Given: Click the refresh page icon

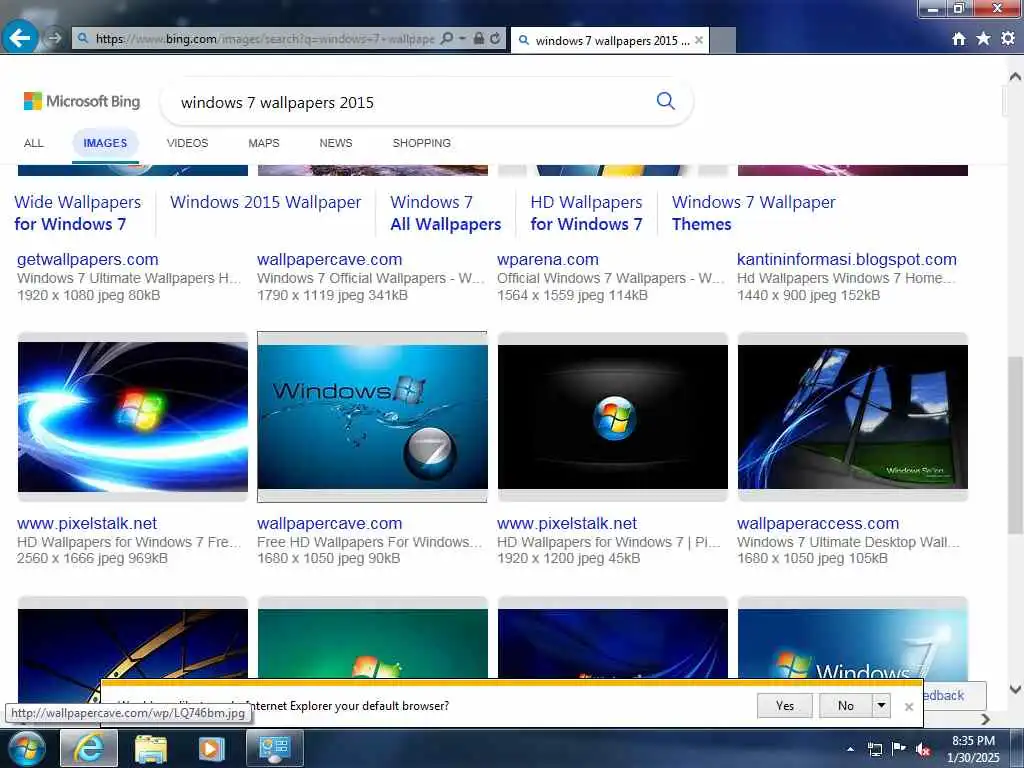Looking at the screenshot, I should point(496,39).
